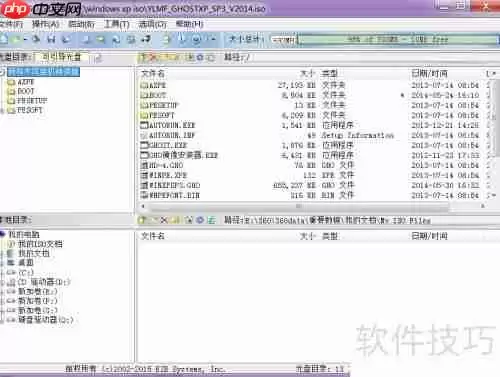Select the highlighted root node in image tree
This screenshot has height=377, width=500.
coord(43,72)
